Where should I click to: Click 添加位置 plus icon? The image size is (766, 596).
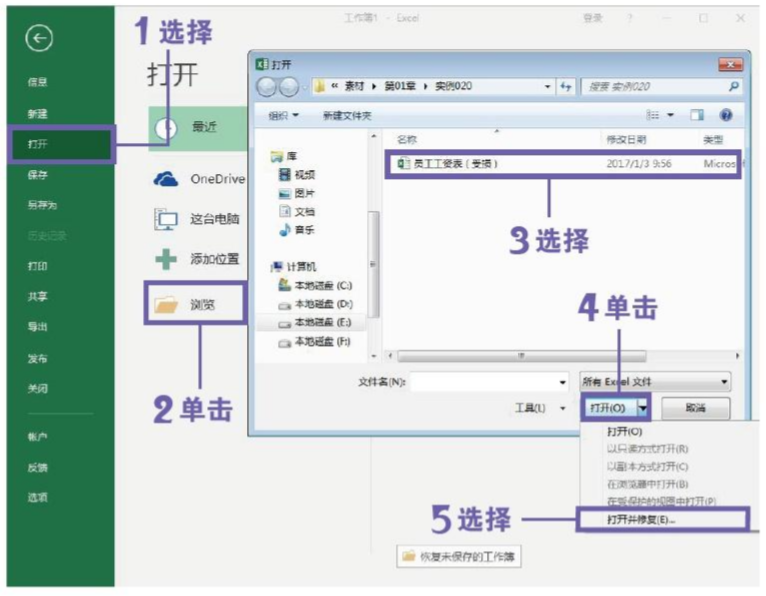166,259
